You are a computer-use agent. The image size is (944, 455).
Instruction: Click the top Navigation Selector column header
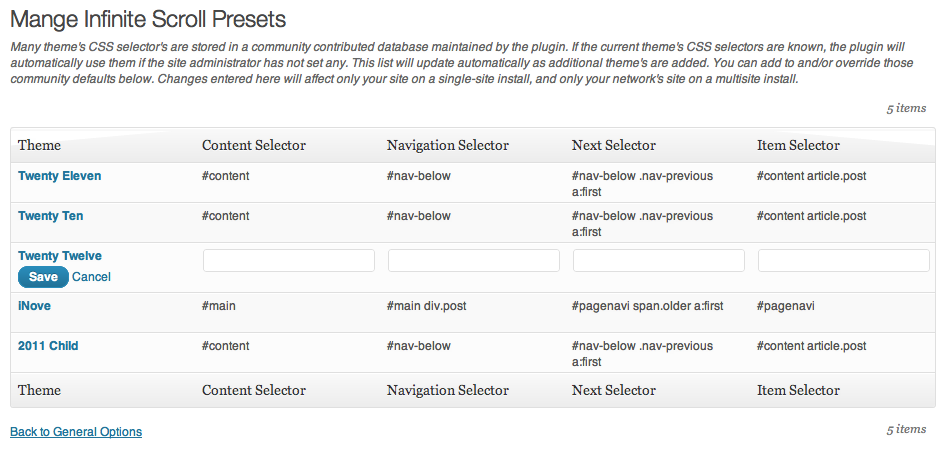[448, 145]
